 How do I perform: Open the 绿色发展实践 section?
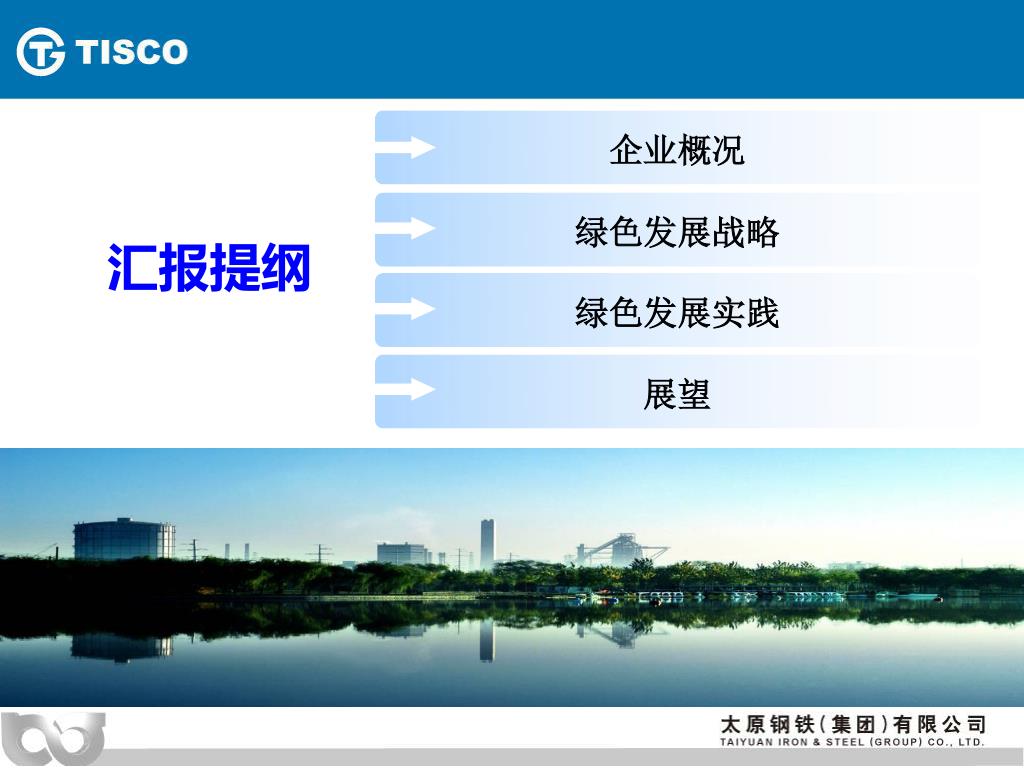pos(677,310)
